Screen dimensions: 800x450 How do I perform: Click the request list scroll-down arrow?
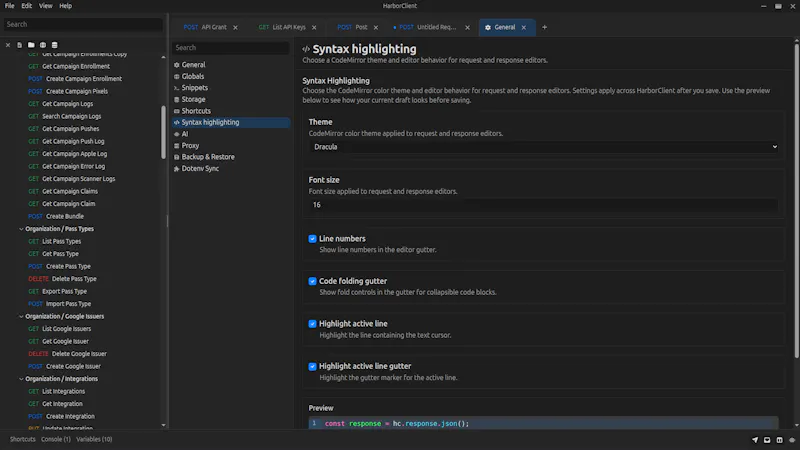tap(163, 425)
